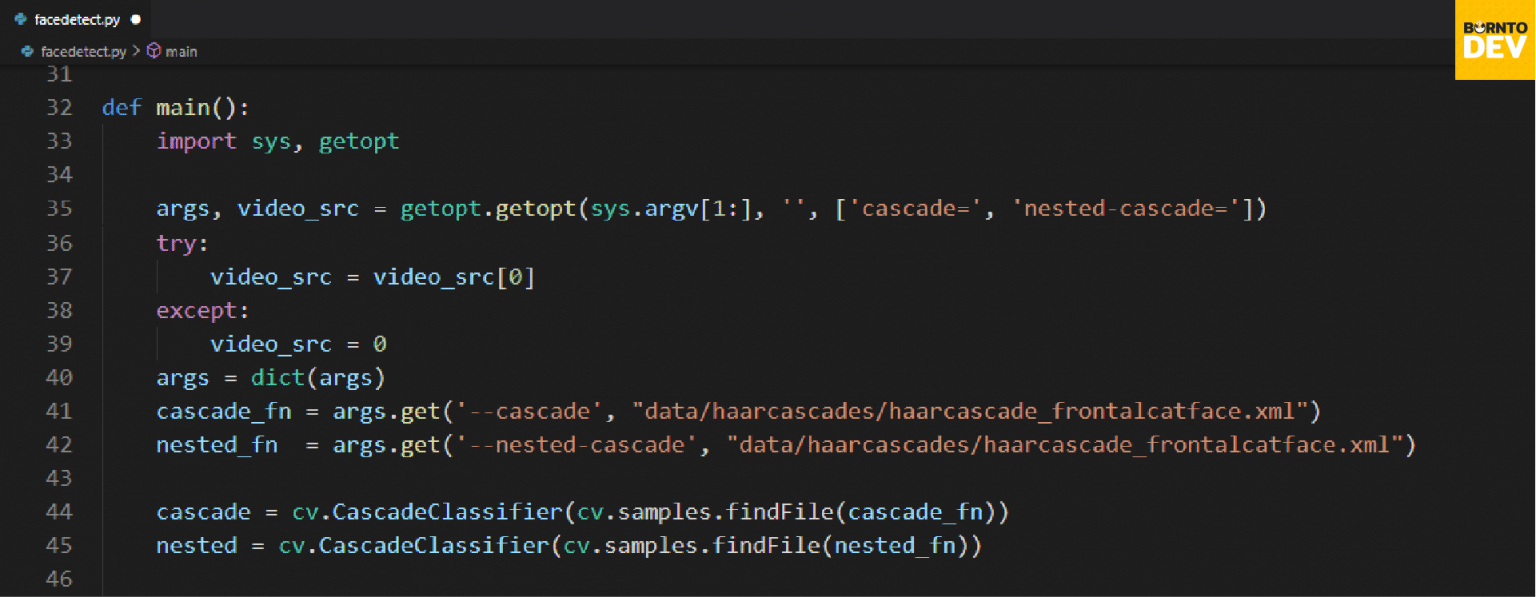Click line number 32 in the gutter
The height and width of the screenshot is (597, 1536).
59,107
